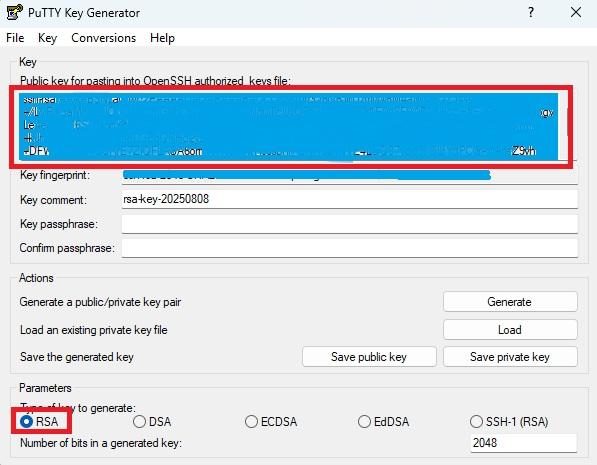This screenshot has height=465, width=597.
Task: Click 'Generate a public/private key pair' label
Action: pyautogui.click(x=100, y=302)
